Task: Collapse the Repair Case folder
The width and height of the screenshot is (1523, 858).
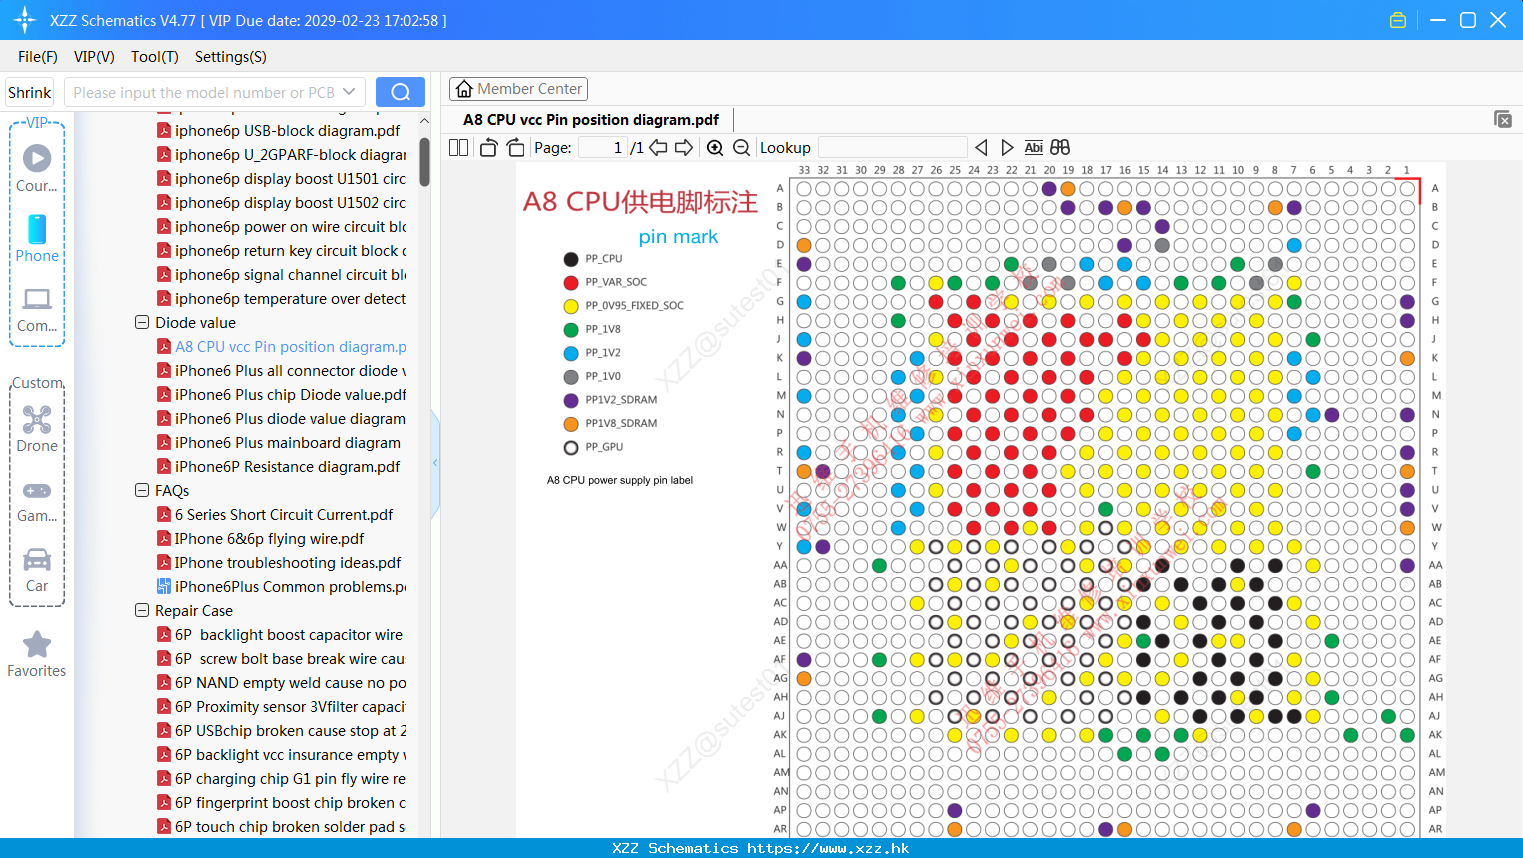Action: click(142, 610)
